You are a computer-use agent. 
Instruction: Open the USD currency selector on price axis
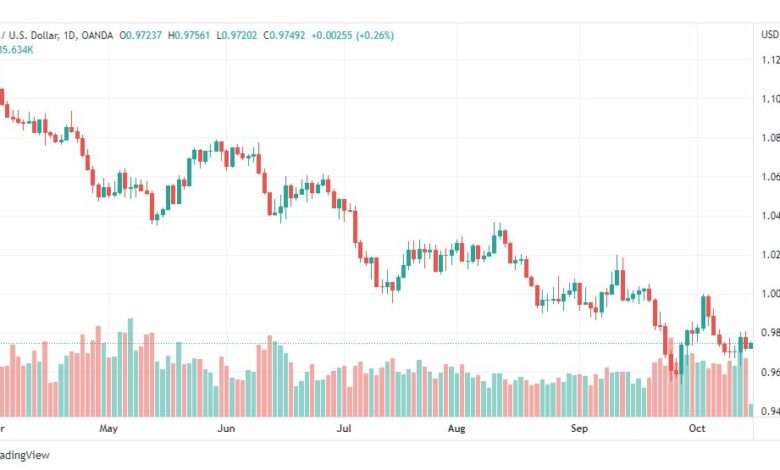point(770,34)
